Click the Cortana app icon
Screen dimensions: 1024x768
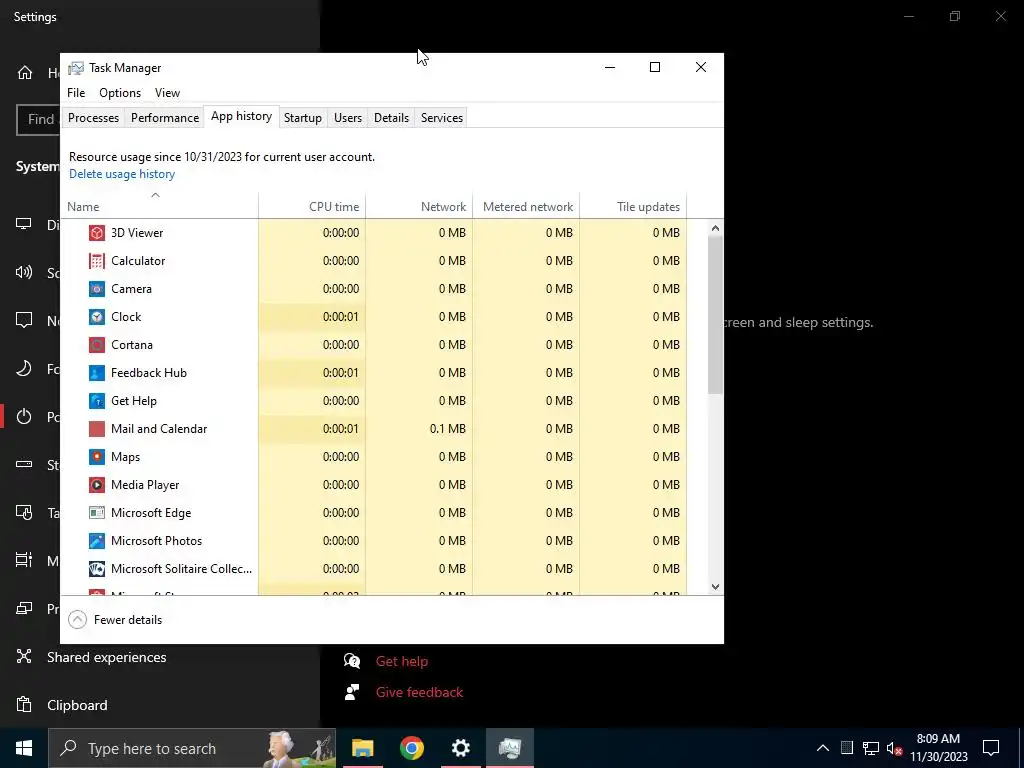click(x=97, y=345)
